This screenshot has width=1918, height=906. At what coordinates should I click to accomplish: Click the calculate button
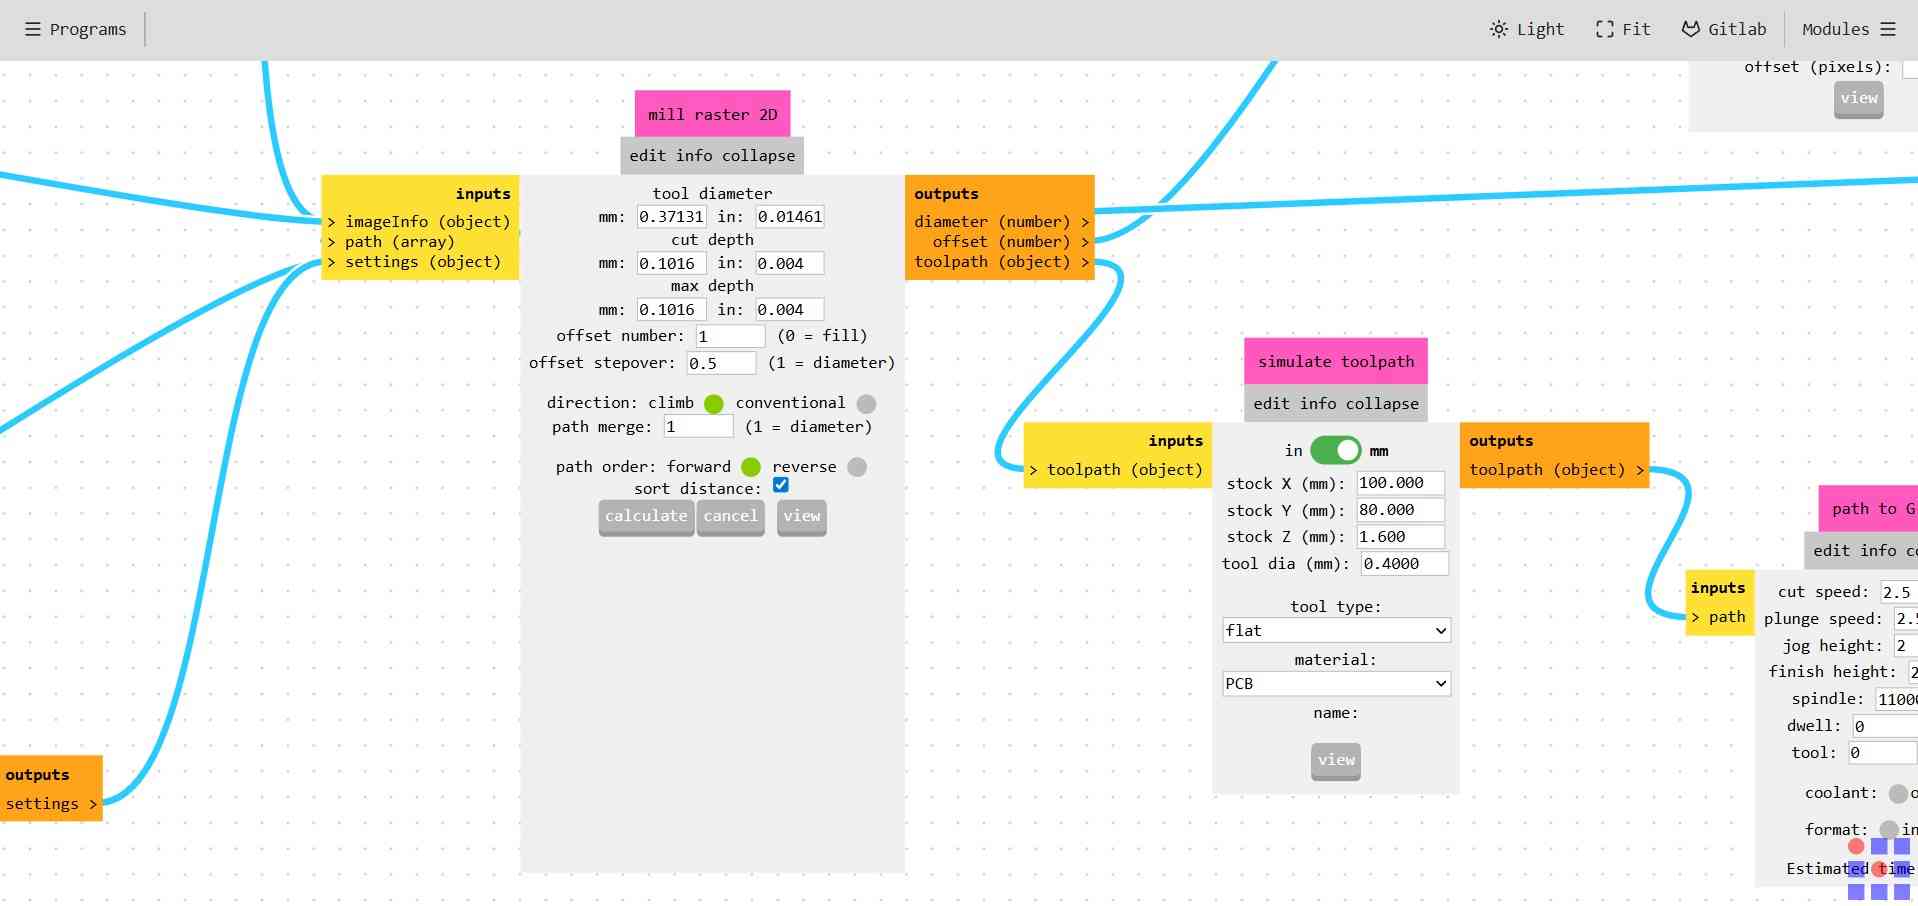[646, 517]
